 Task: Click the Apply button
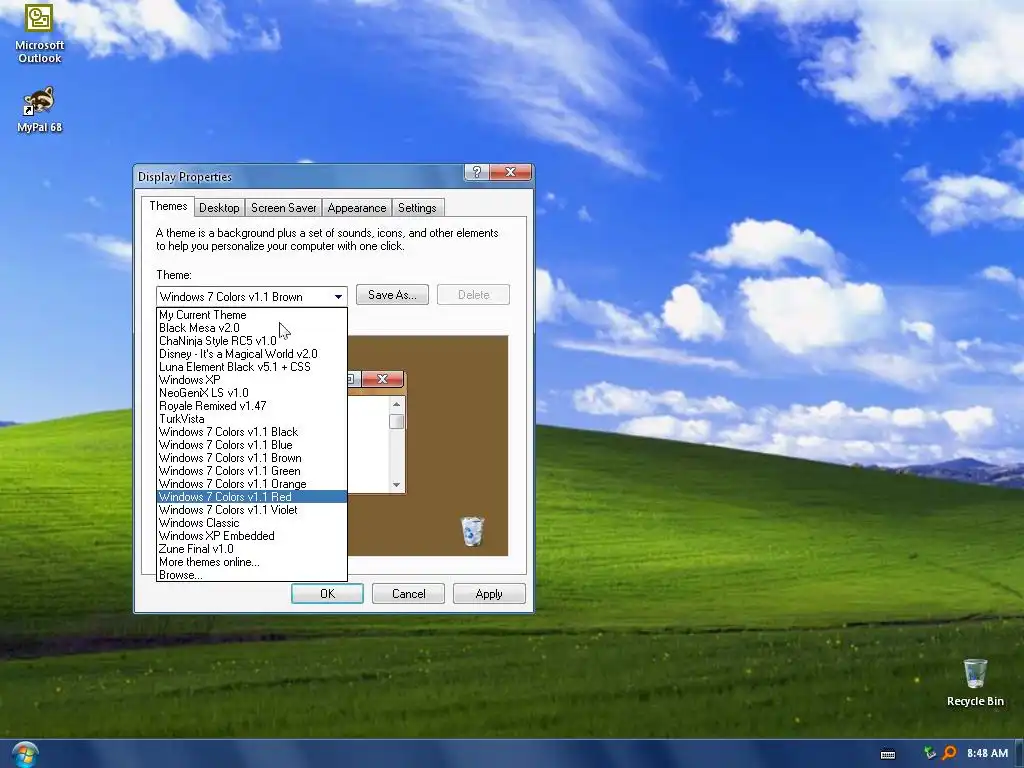pos(489,594)
